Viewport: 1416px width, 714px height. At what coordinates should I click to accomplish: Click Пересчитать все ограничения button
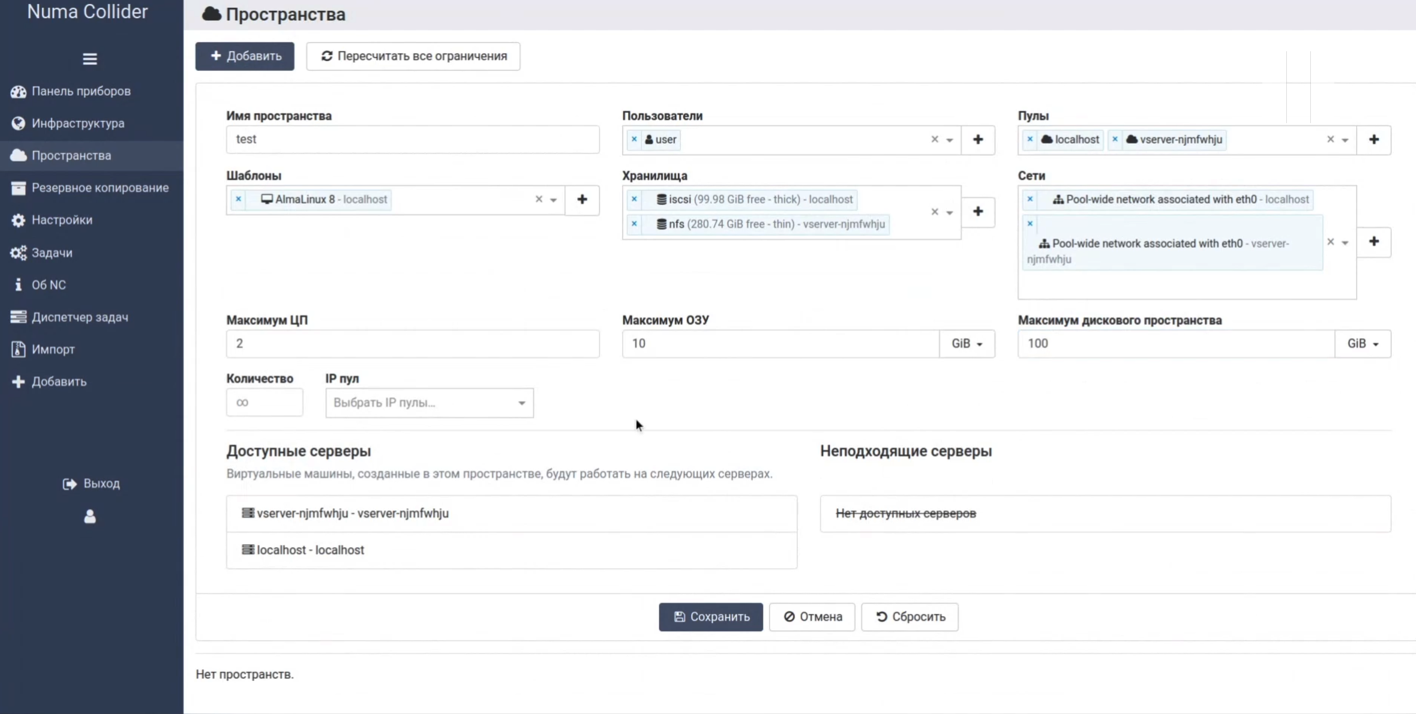pyautogui.click(x=413, y=56)
